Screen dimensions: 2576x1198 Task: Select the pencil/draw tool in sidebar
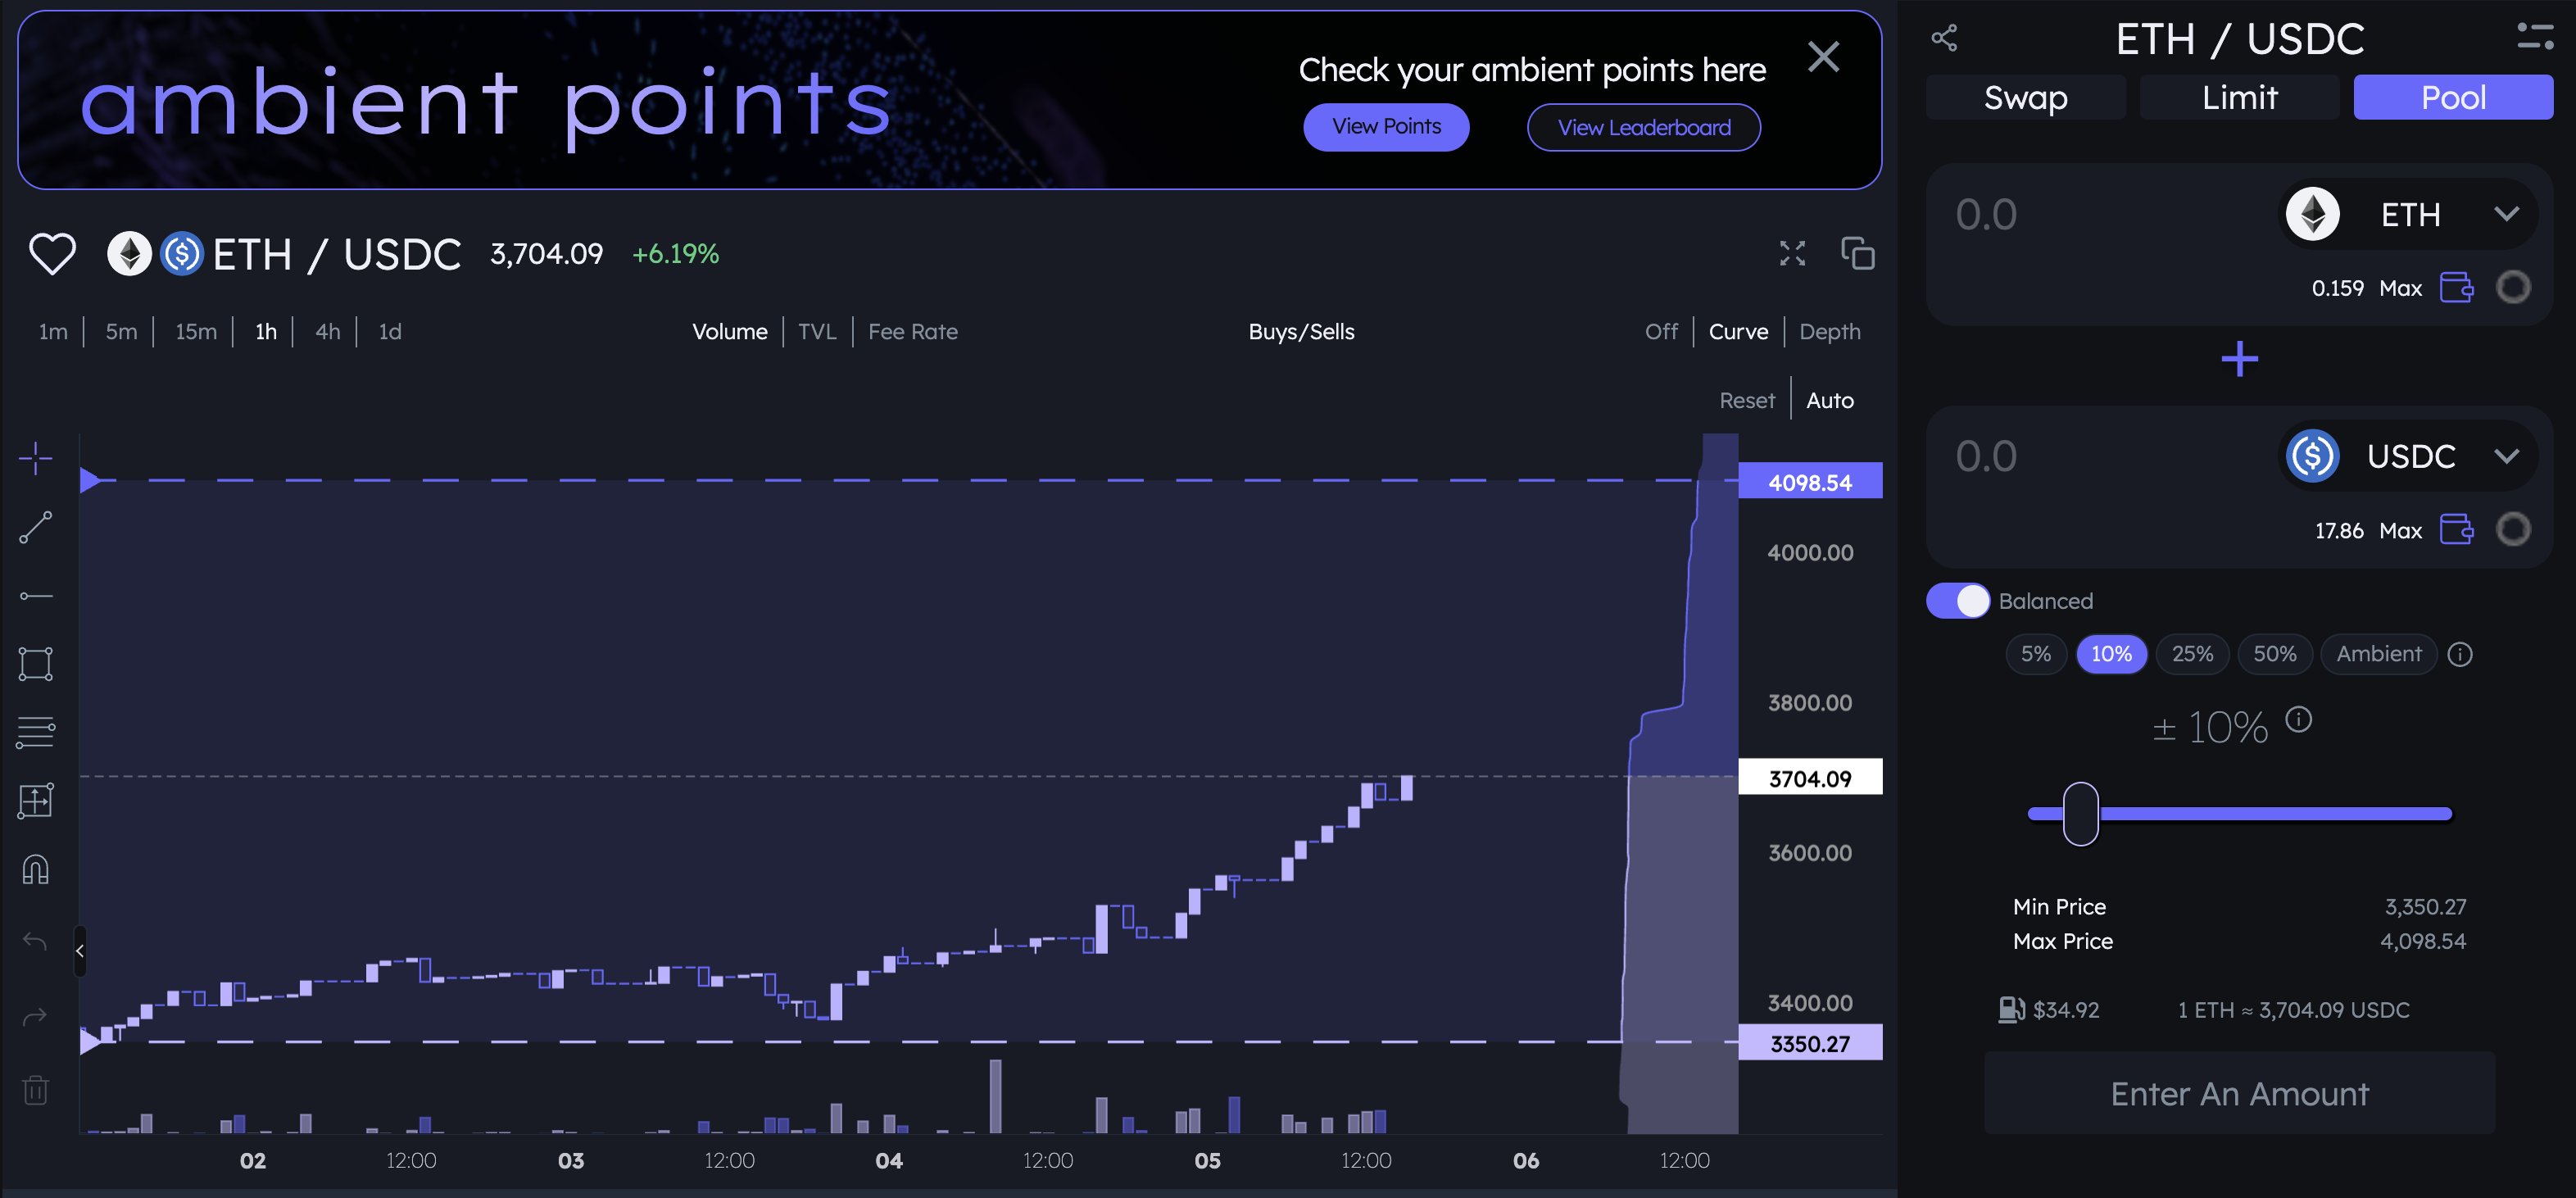click(x=34, y=528)
